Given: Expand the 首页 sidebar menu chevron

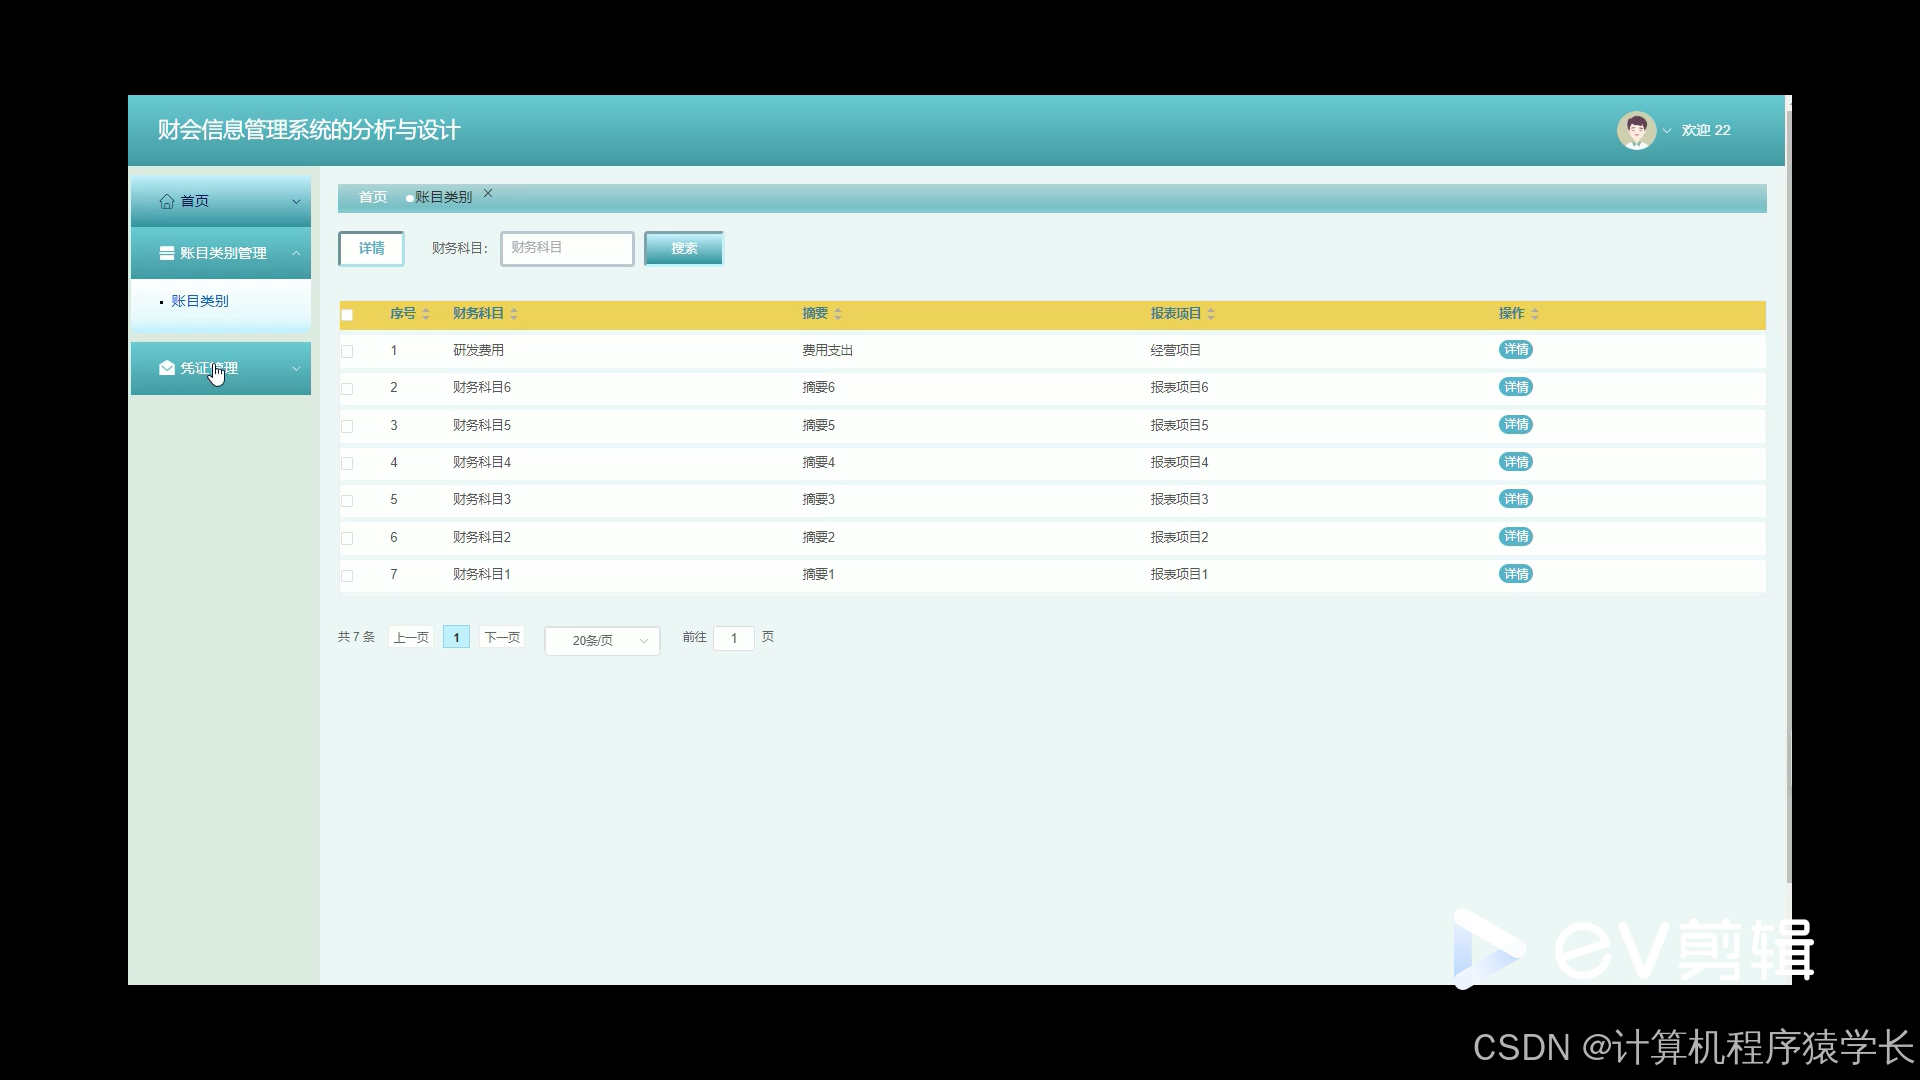Looking at the screenshot, I should pyautogui.click(x=296, y=201).
